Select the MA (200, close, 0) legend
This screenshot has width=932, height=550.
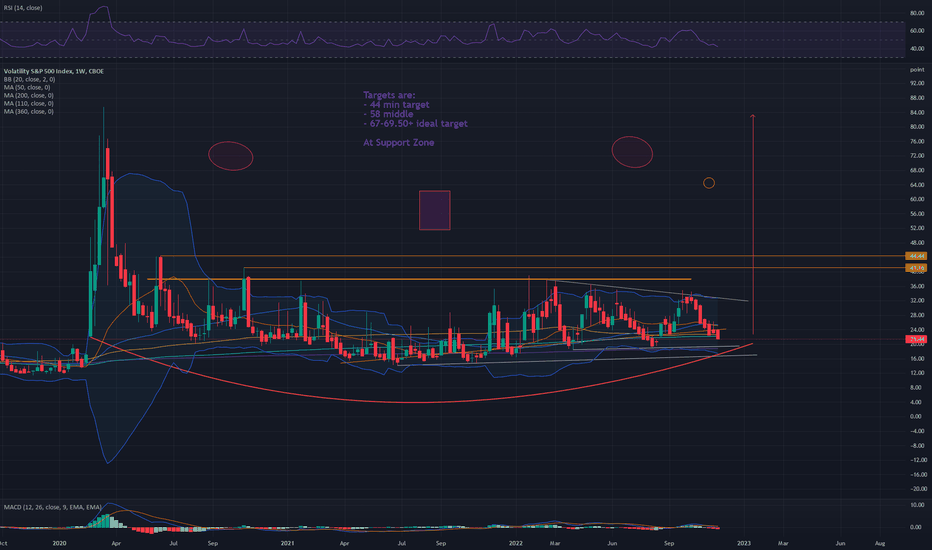(29, 95)
